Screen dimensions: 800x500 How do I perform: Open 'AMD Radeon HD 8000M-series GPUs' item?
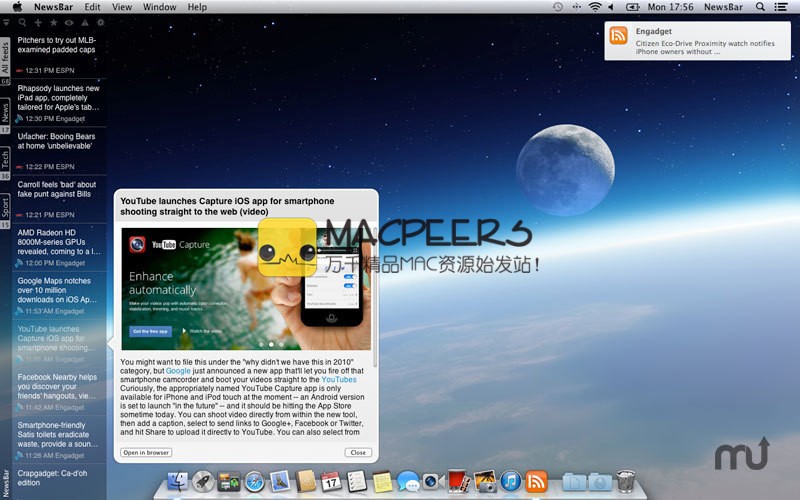[x=59, y=247]
